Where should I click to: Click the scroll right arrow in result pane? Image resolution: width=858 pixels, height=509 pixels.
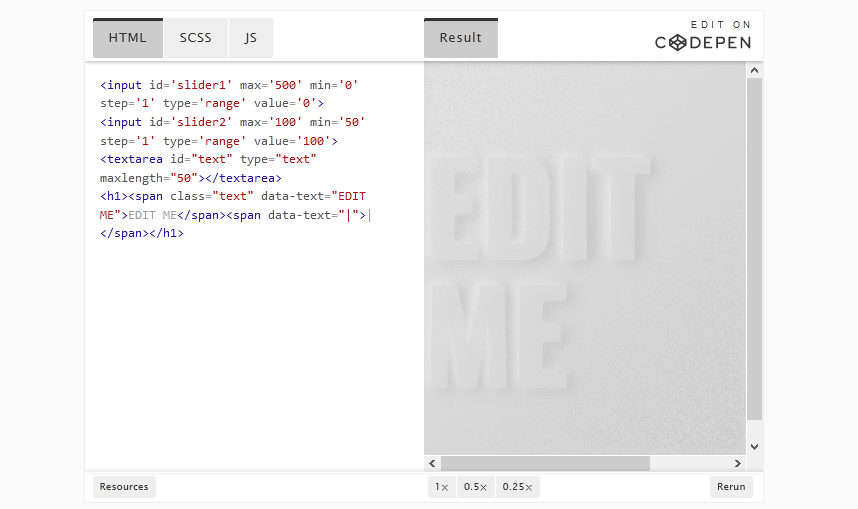pos(738,464)
